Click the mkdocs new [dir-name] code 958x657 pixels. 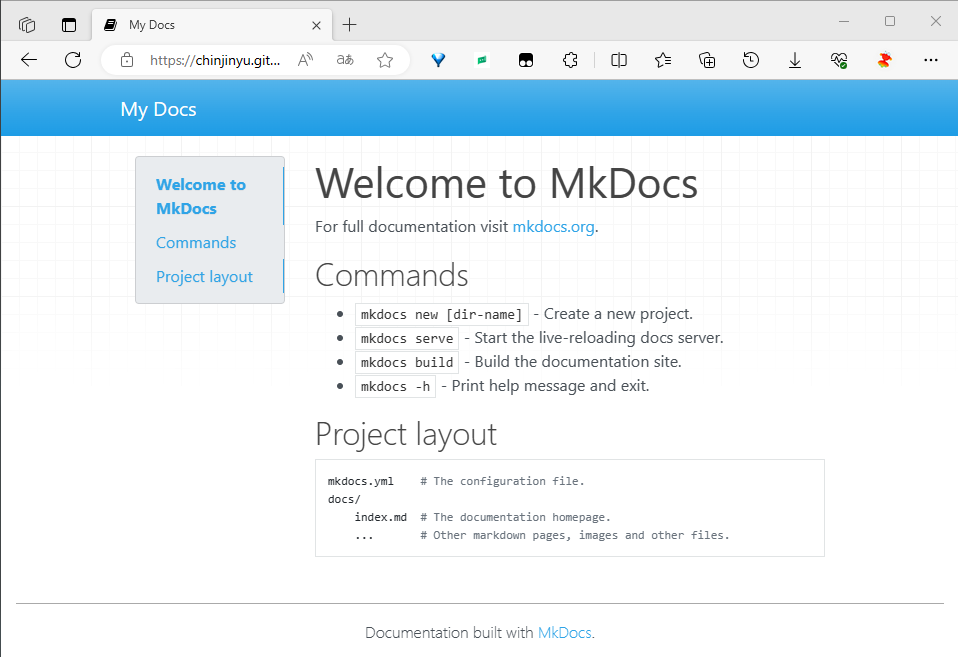(441, 315)
